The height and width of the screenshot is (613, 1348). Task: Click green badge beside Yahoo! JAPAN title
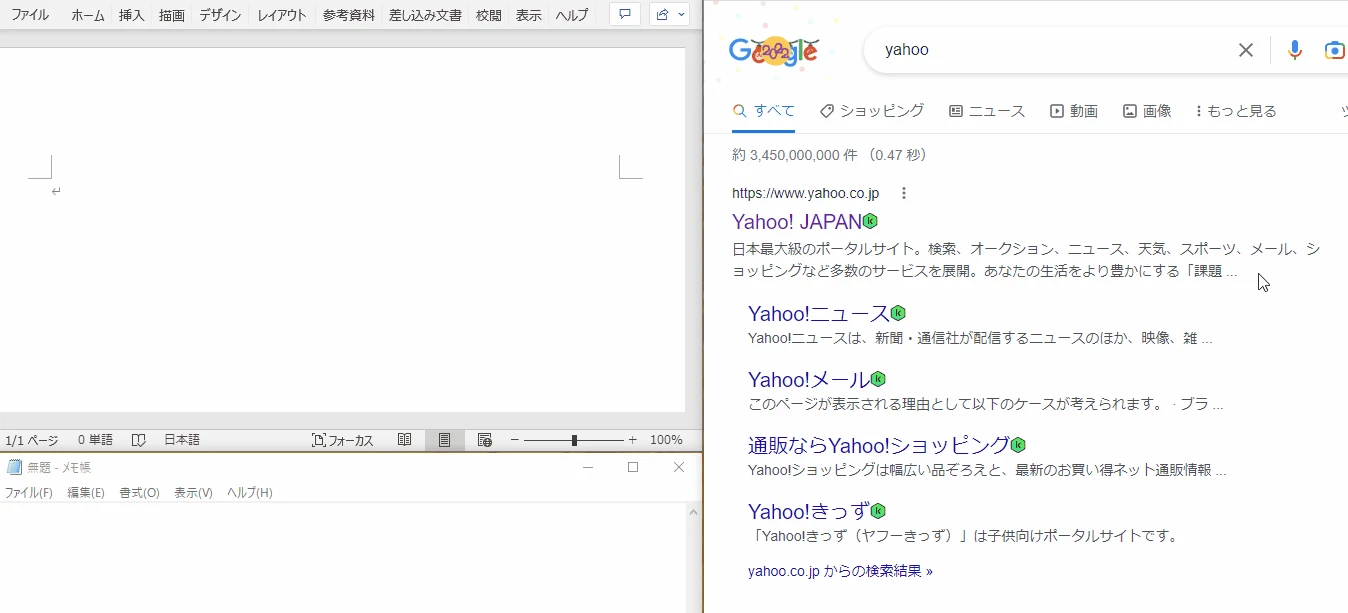(x=870, y=221)
